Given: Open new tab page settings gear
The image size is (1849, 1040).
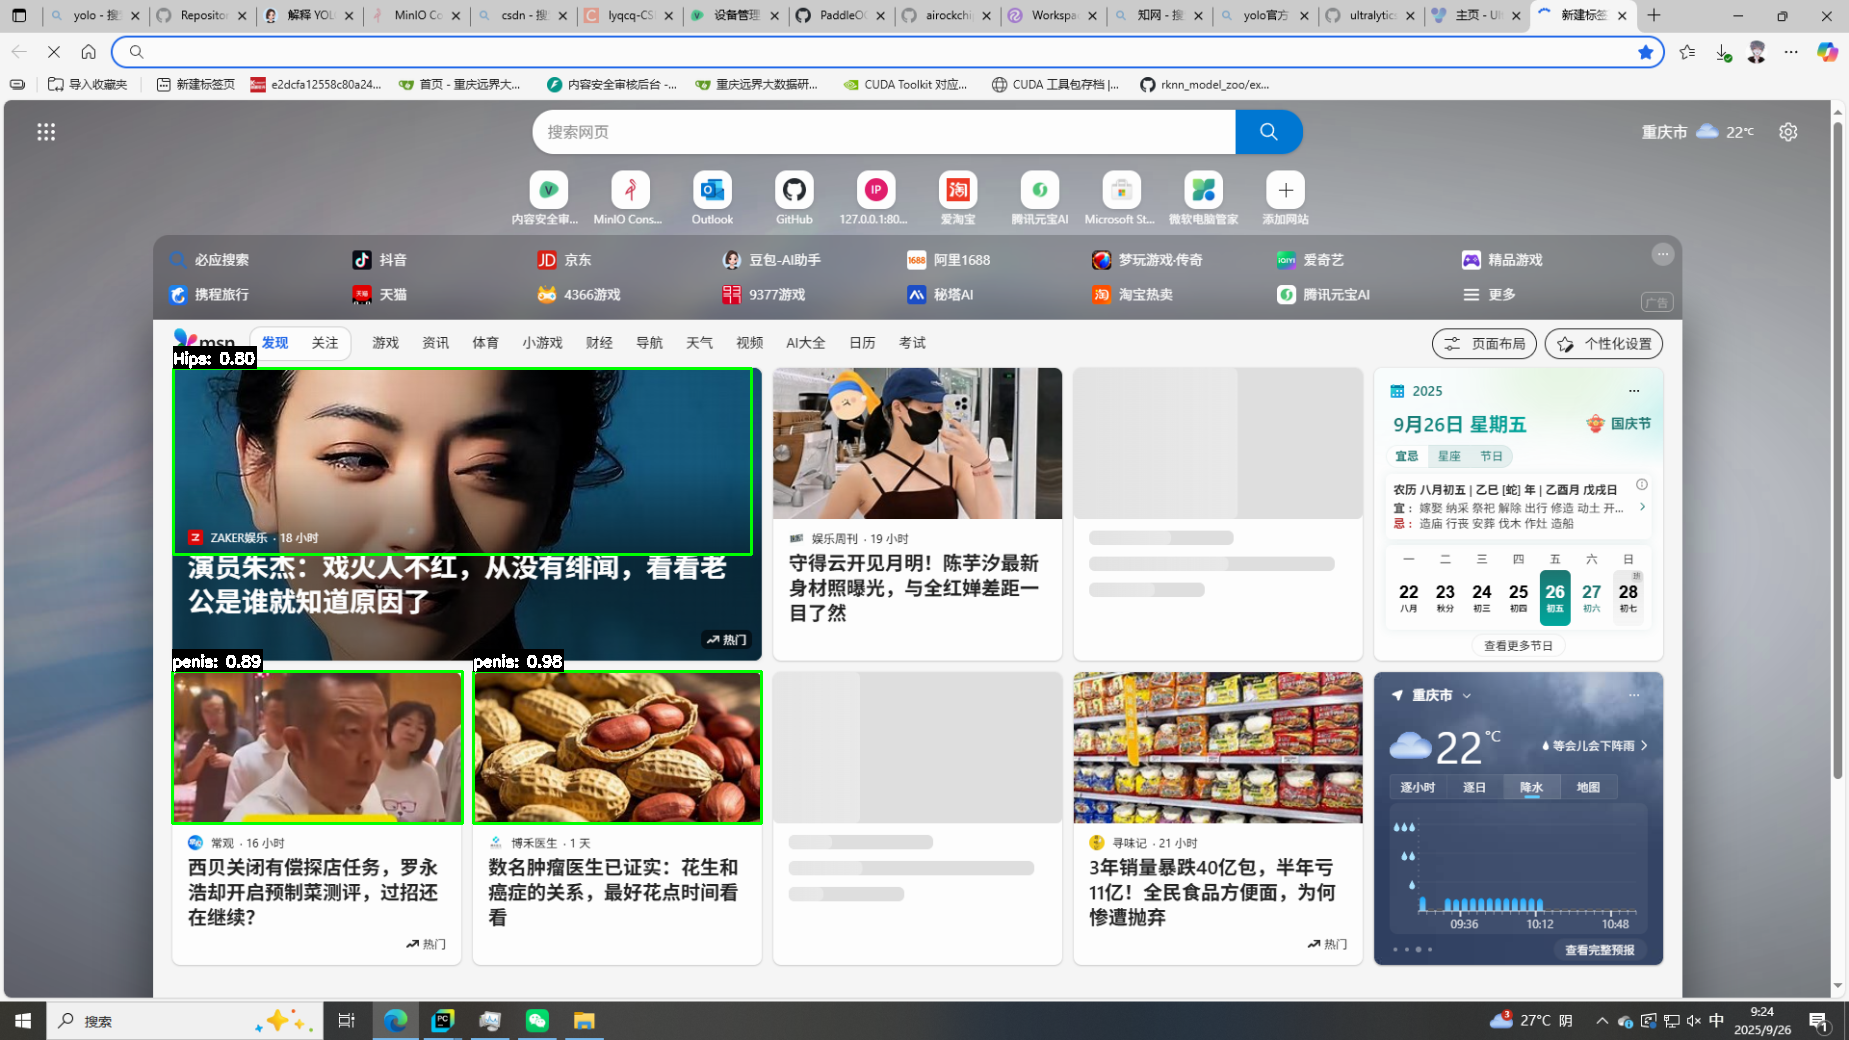Looking at the screenshot, I should click(x=1788, y=132).
